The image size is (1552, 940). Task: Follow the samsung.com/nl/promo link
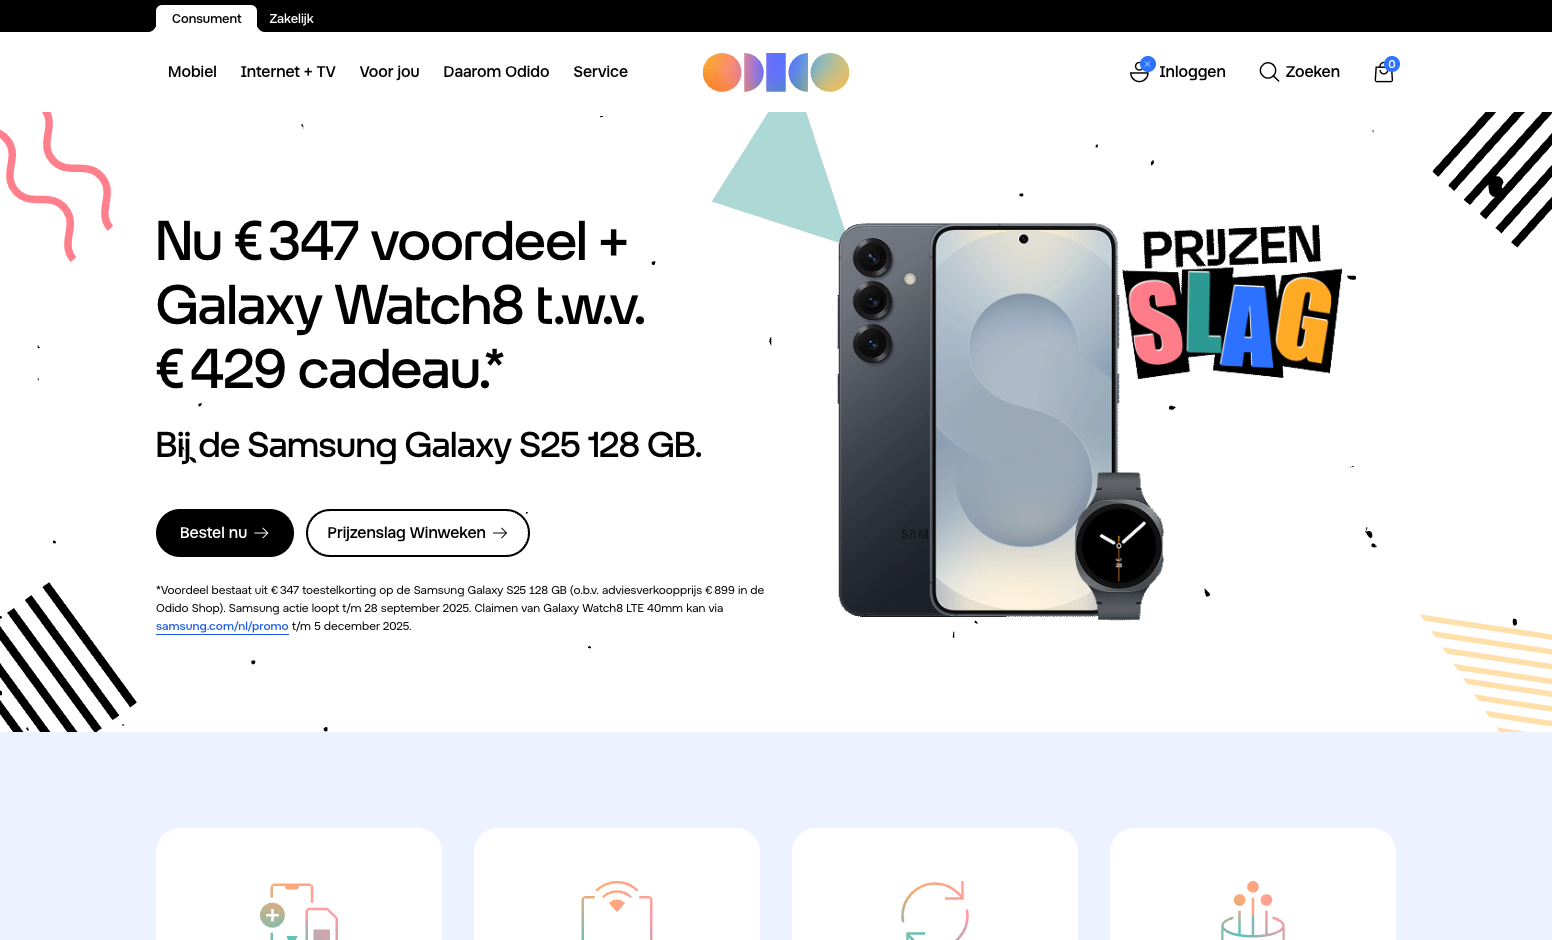coord(222,626)
